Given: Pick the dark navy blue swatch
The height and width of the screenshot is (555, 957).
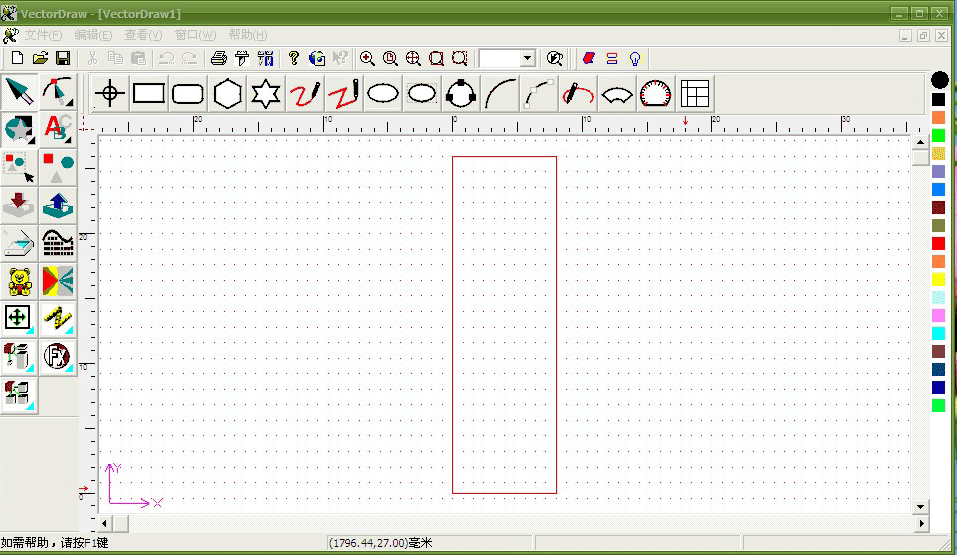Looking at the screenshot, I should (x=939, y=387).
